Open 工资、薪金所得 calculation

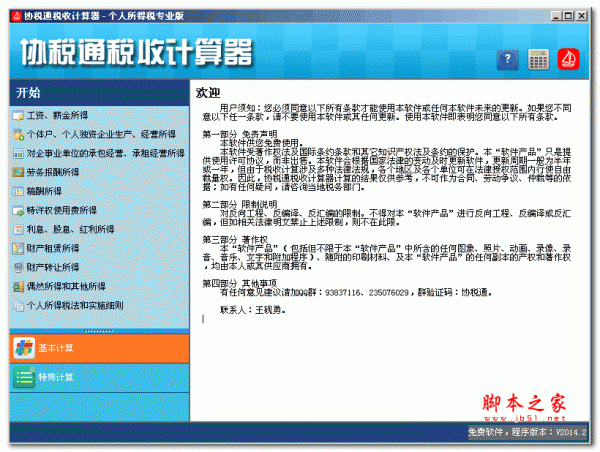[x=57, y=115]
